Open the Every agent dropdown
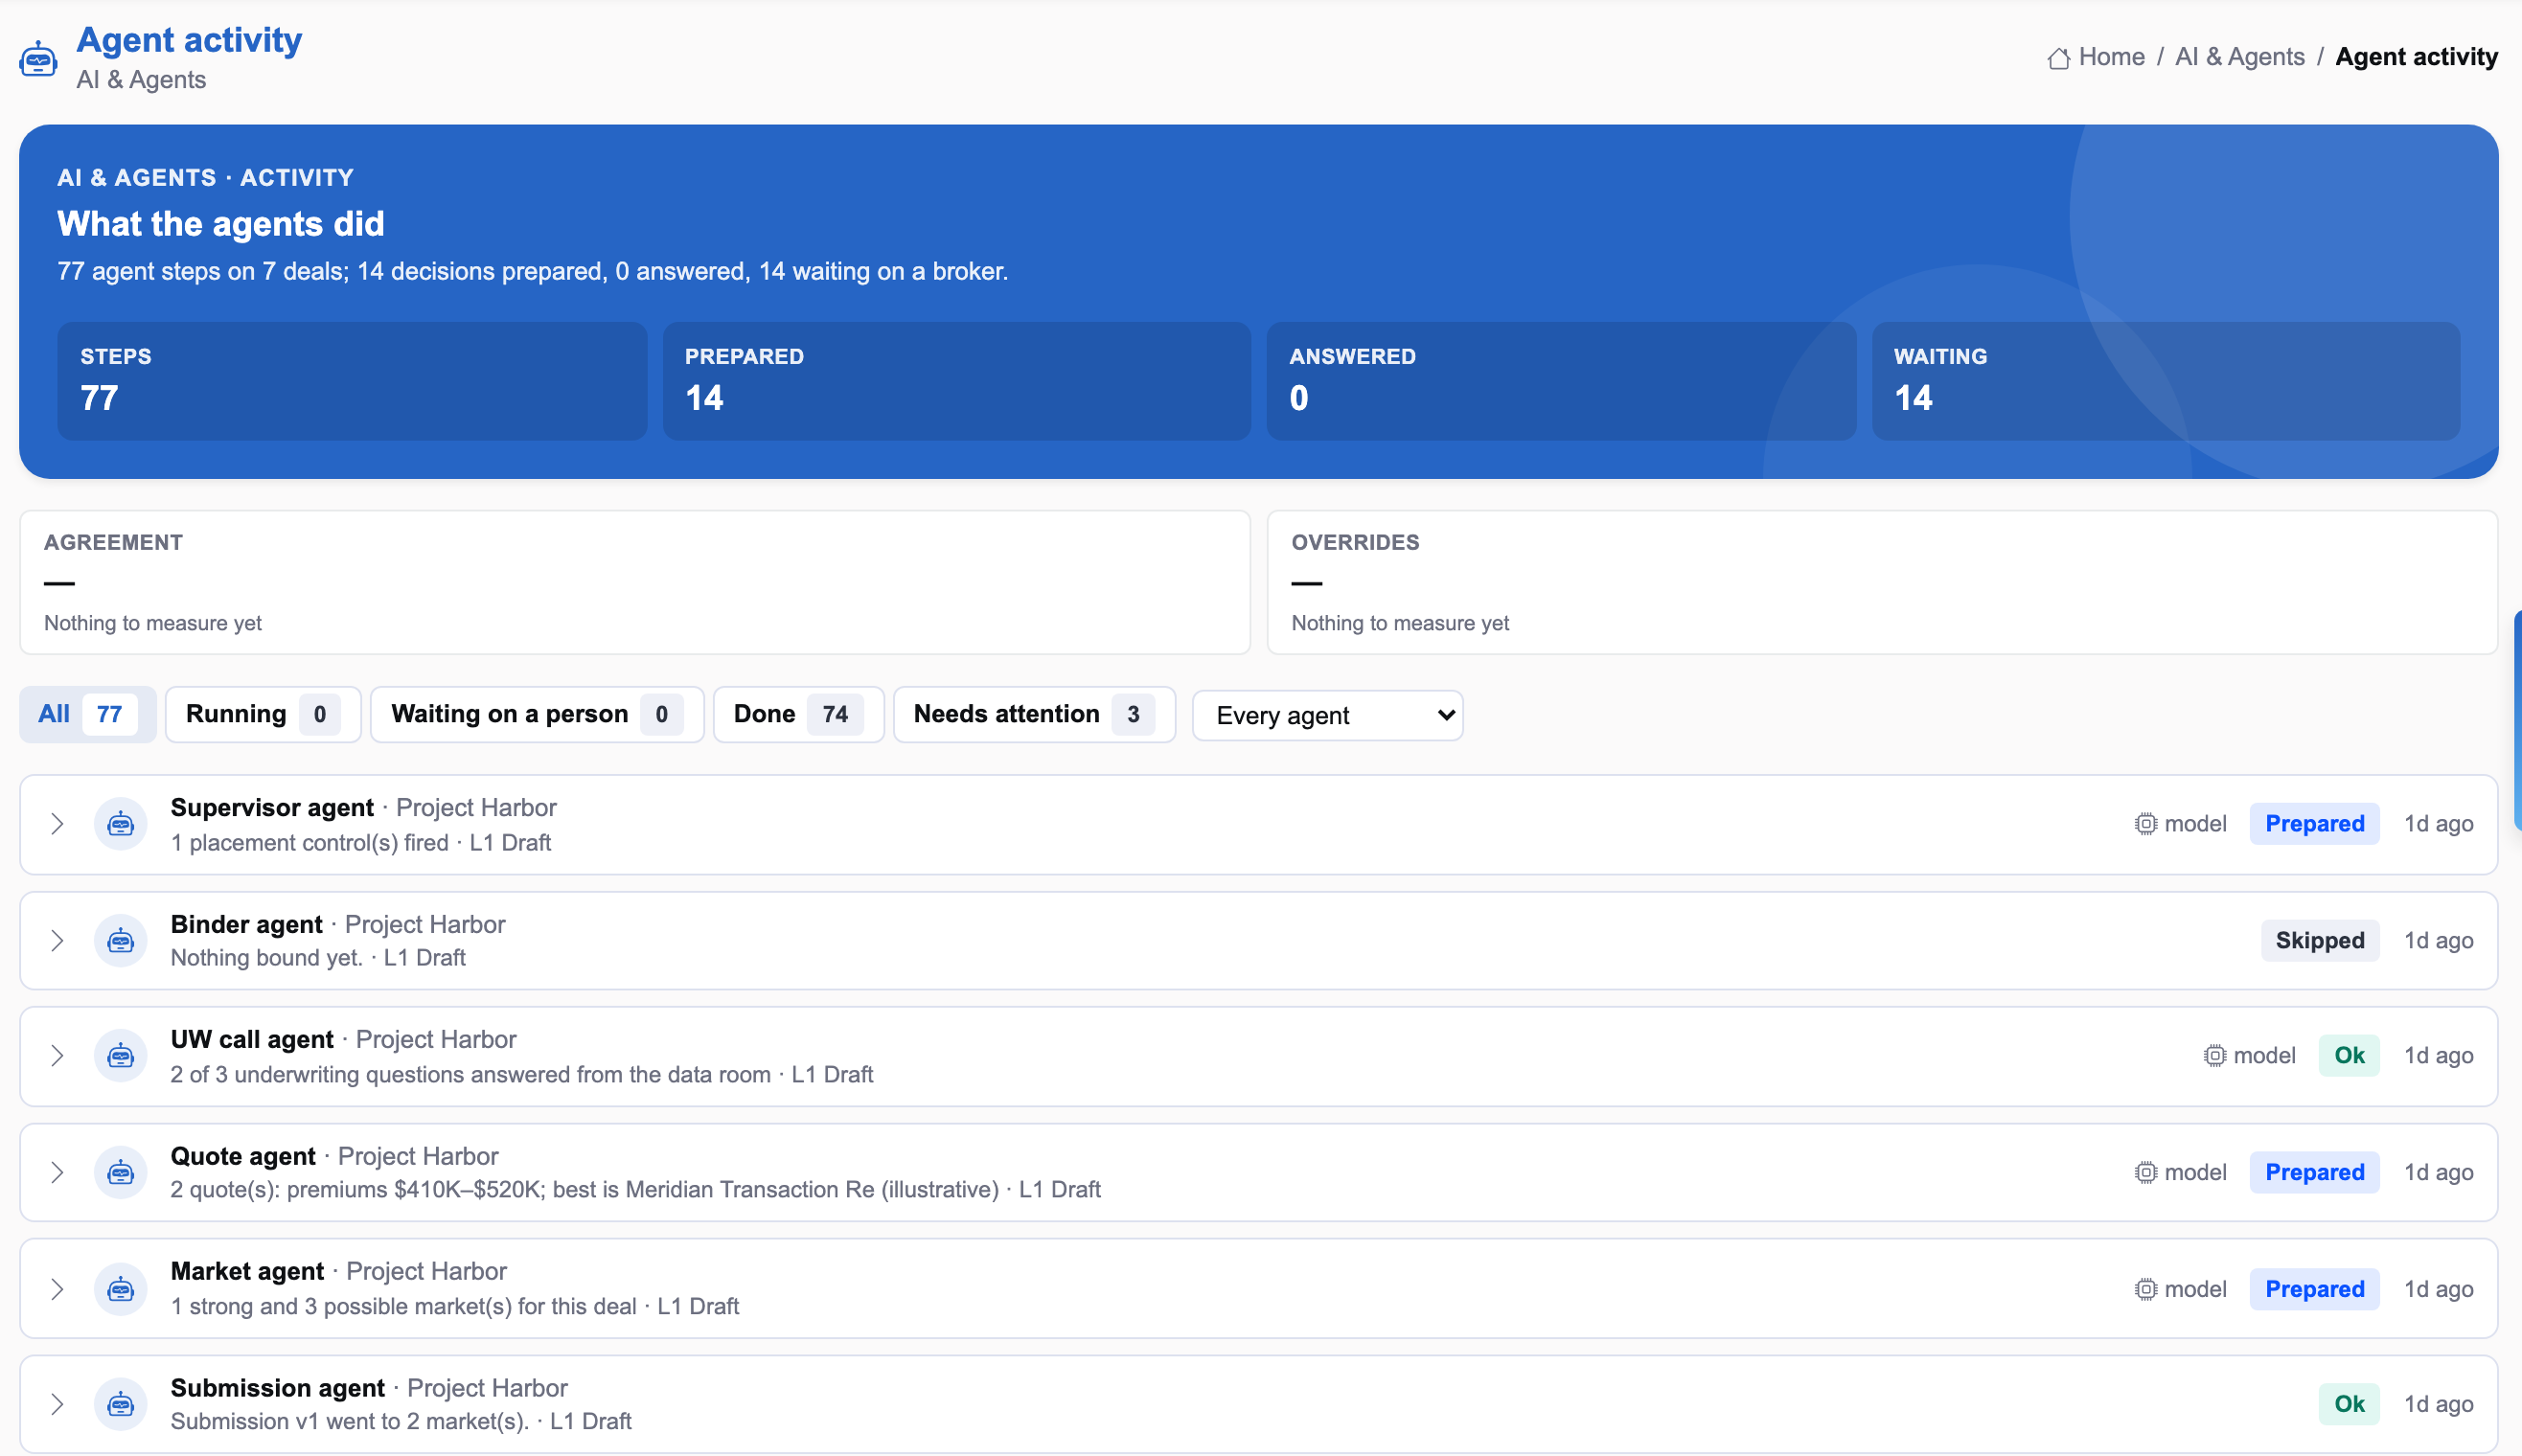 click(x=1327, y=715)
